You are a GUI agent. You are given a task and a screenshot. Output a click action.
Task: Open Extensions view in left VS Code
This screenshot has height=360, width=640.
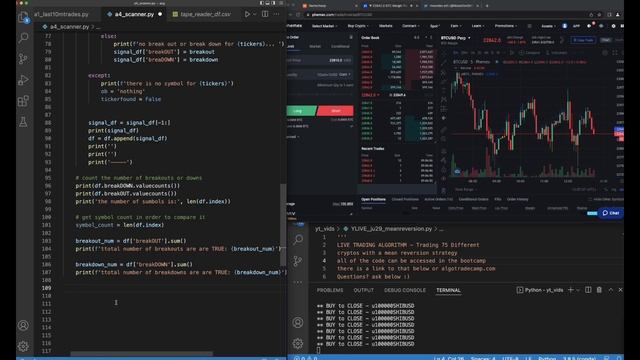23,101
